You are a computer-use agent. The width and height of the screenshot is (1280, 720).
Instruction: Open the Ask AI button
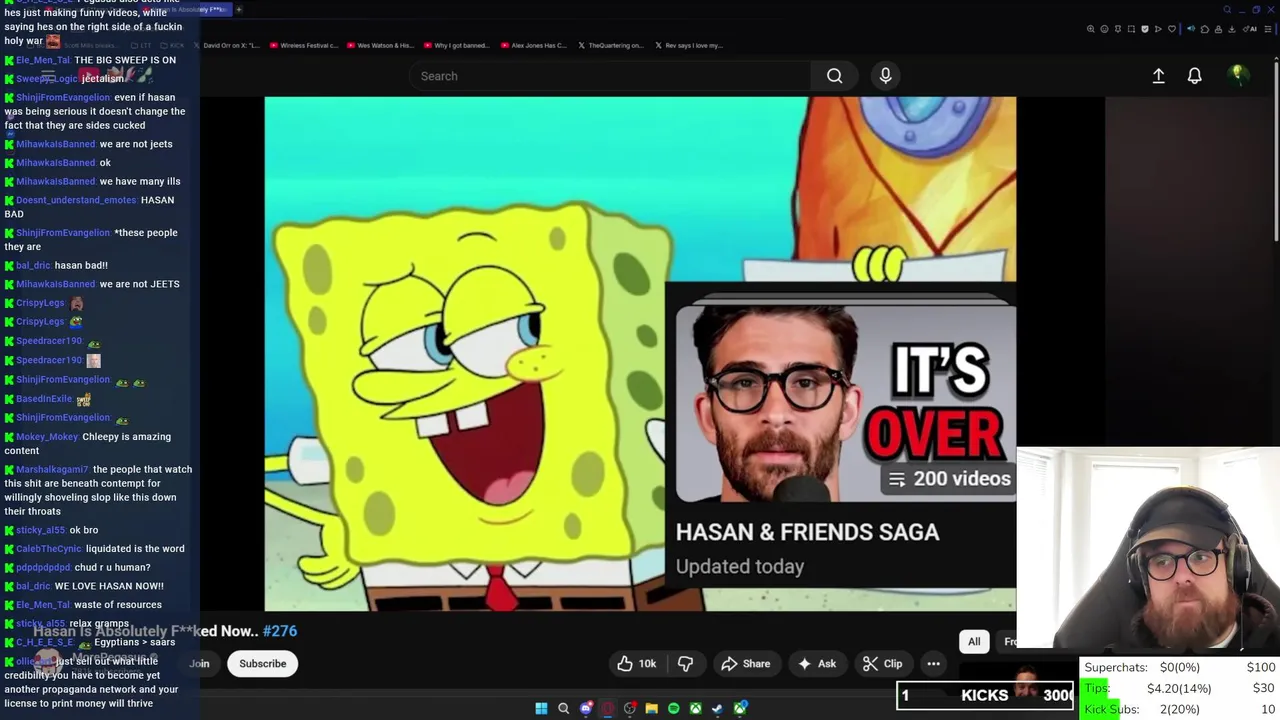[x=816, y=664]
